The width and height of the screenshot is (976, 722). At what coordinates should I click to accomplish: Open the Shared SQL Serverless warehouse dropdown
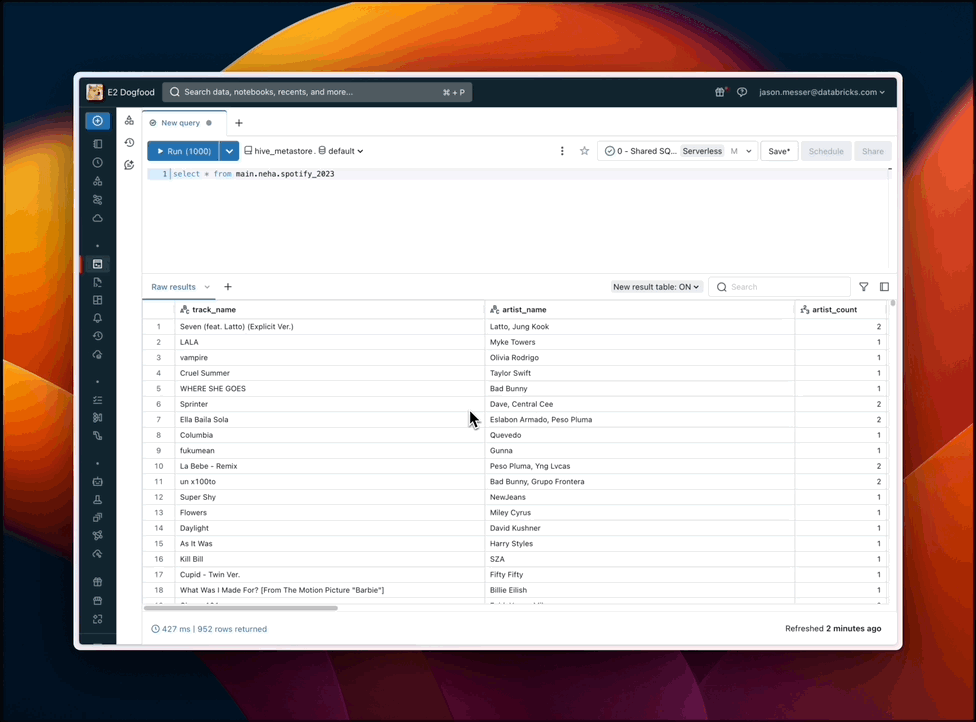pos(677,151)
